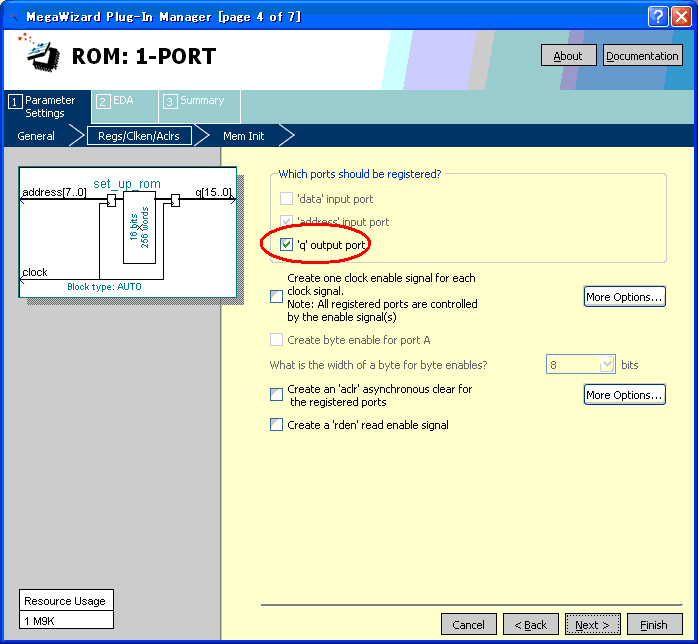This screenshot has width=698, height=644.
Task: Cancel the wizard
Action: pos(468,625)
